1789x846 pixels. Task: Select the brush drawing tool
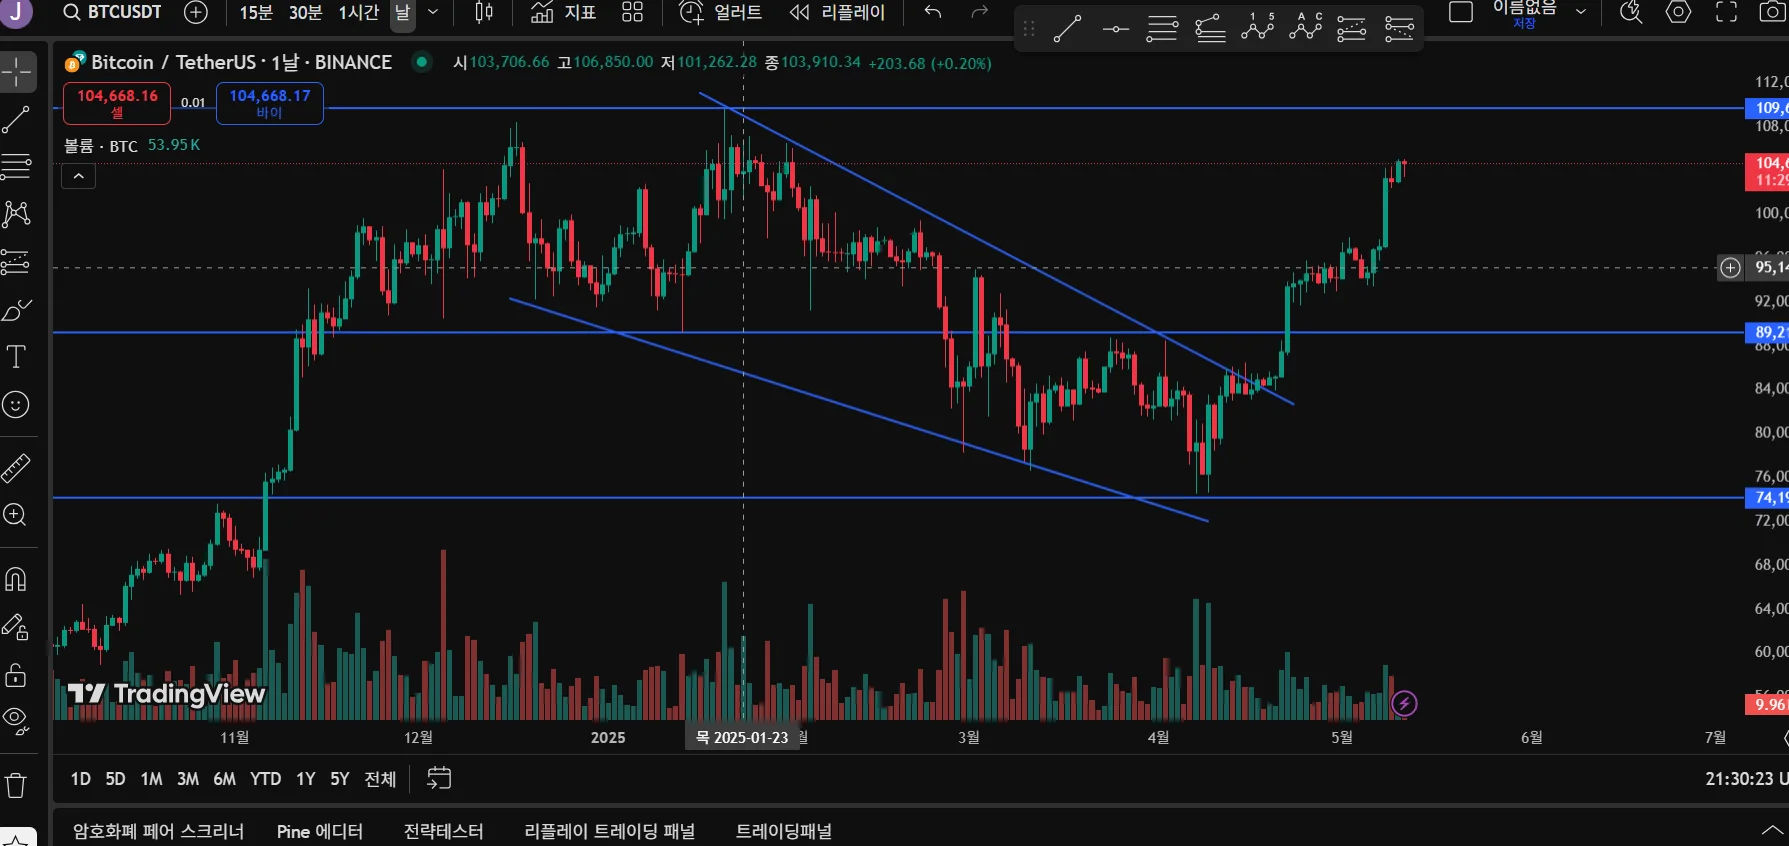pos(17,310)
